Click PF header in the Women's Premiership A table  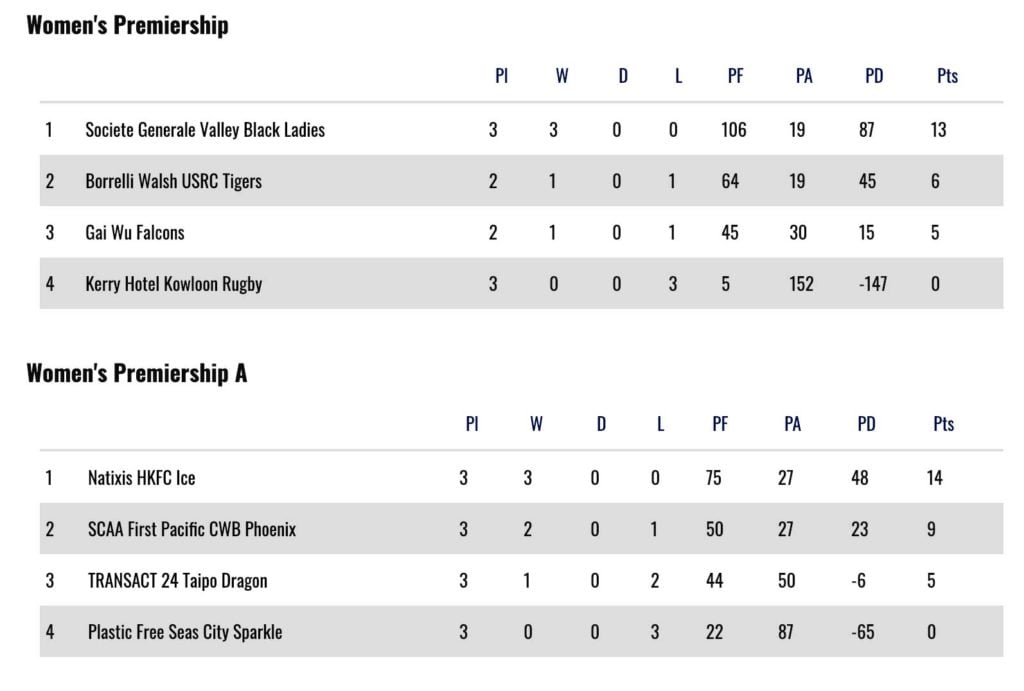click(x=720, y=424)
